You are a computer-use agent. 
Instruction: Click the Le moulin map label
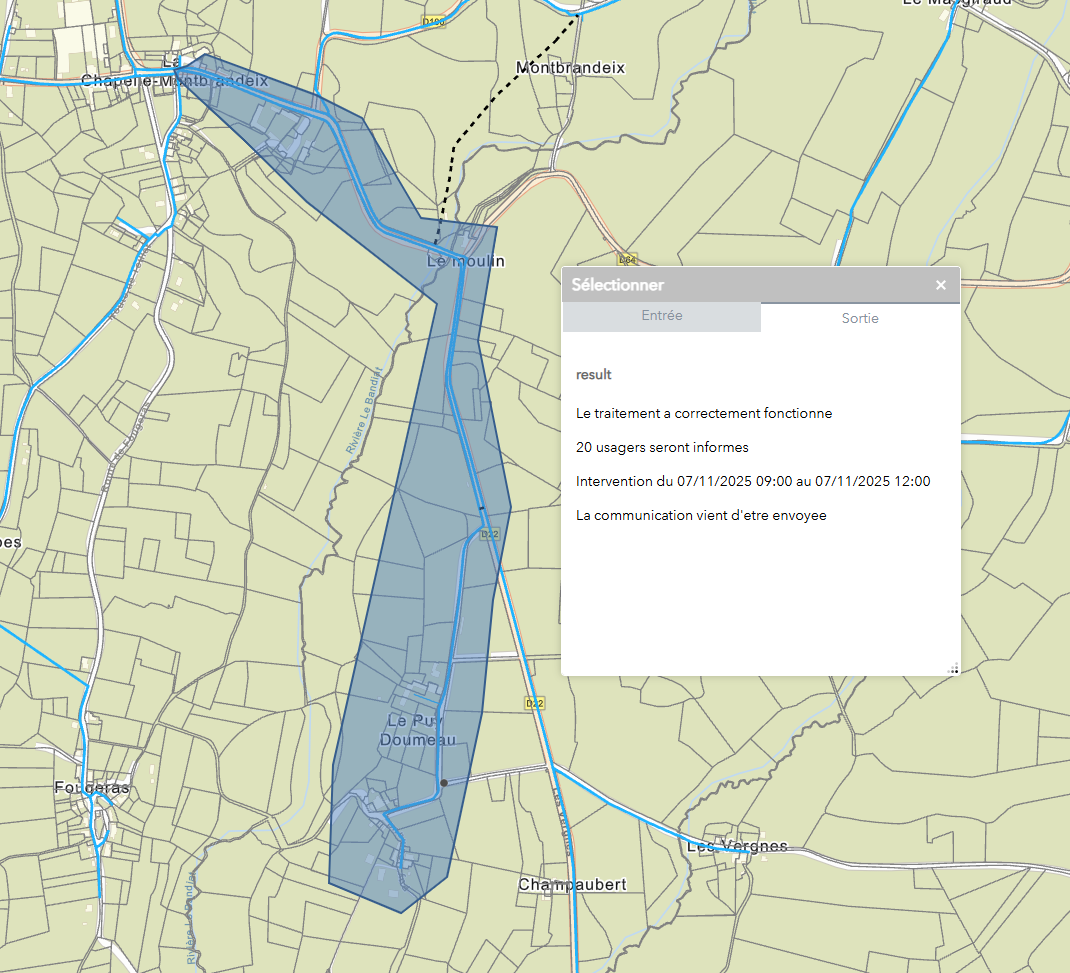coord(465,262)
